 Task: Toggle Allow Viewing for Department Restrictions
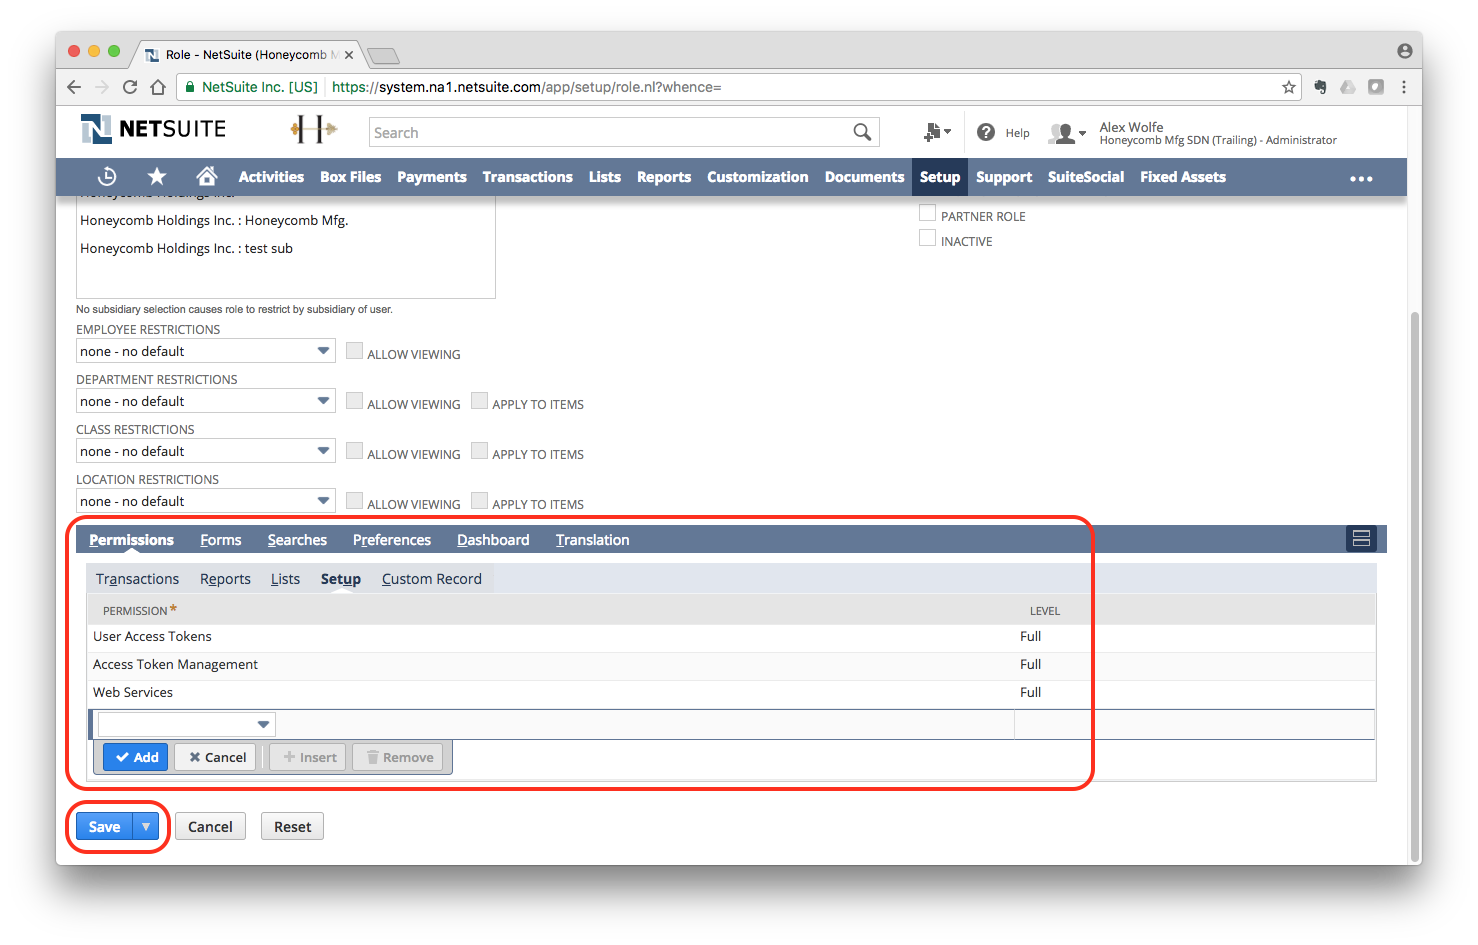pyautogui.click(x=354, y=401)
